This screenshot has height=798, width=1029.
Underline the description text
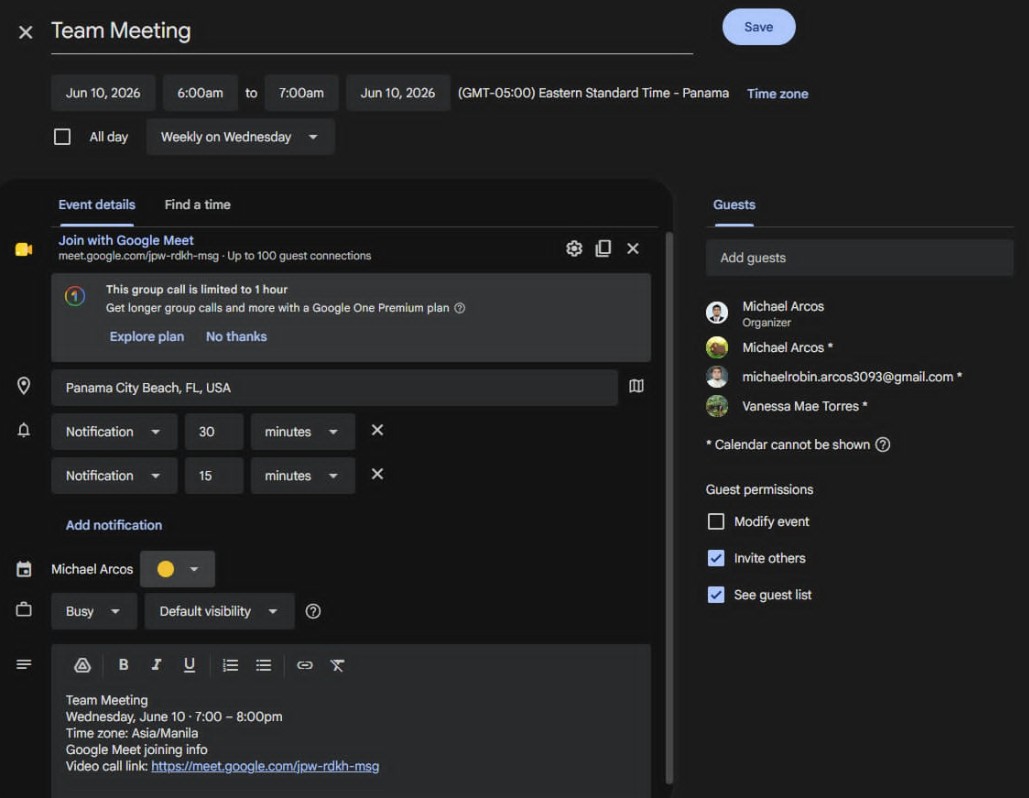[189, 665]
